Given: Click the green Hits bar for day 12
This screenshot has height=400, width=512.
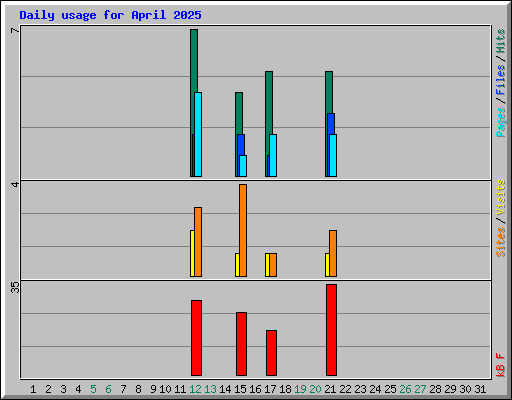Looking at the screenshot, I should point(194,60).
